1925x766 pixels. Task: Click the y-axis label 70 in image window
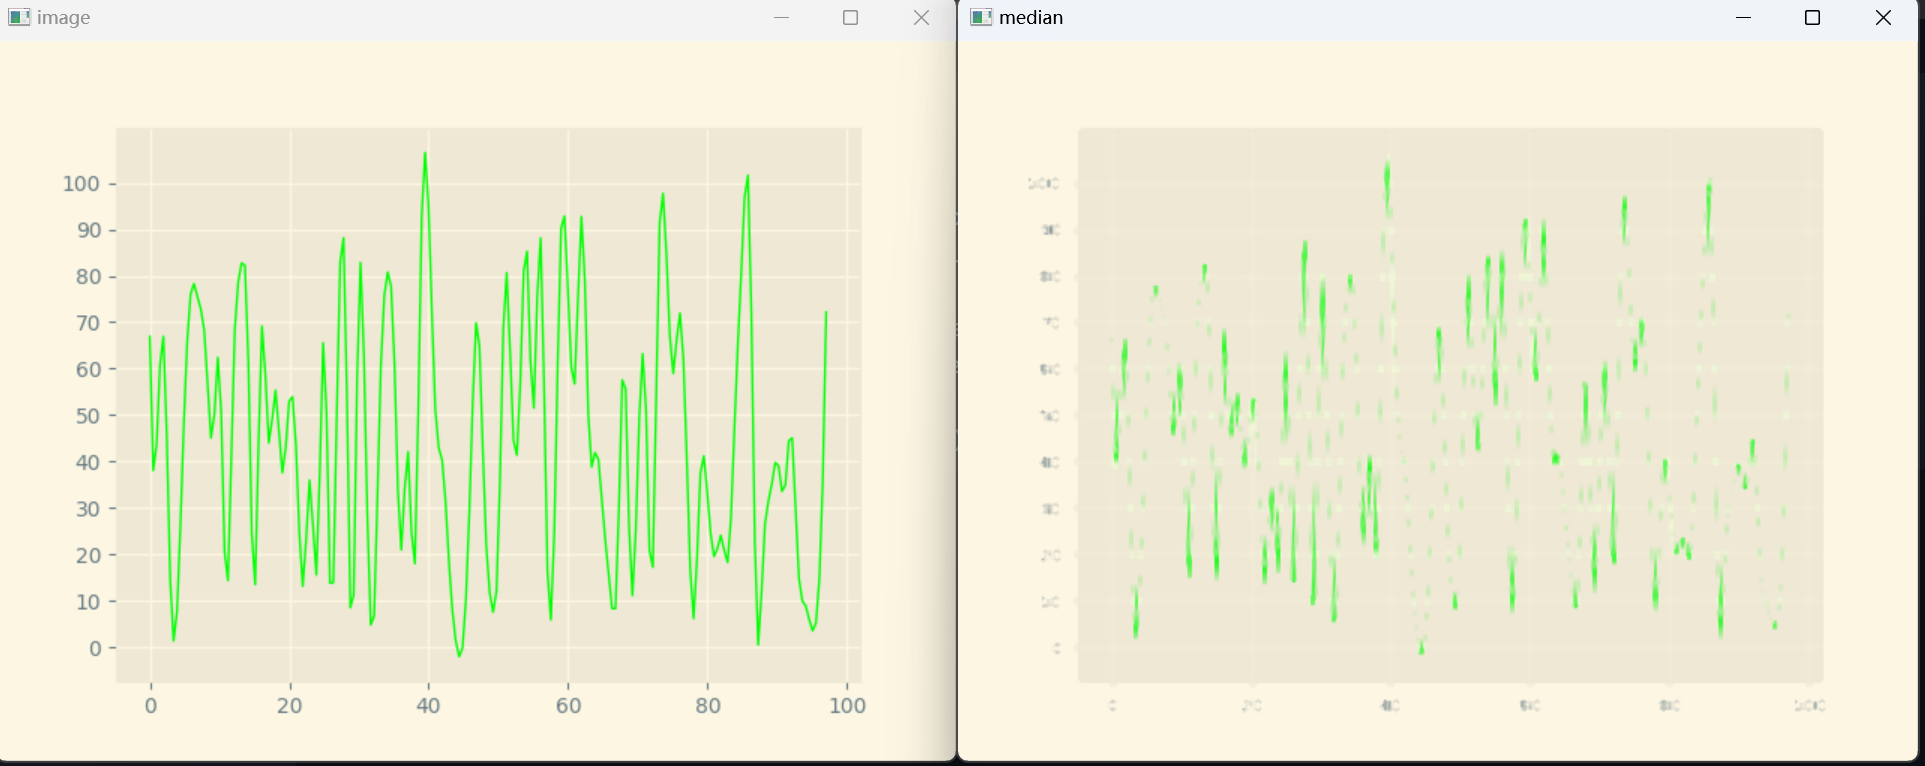[89, 323]
